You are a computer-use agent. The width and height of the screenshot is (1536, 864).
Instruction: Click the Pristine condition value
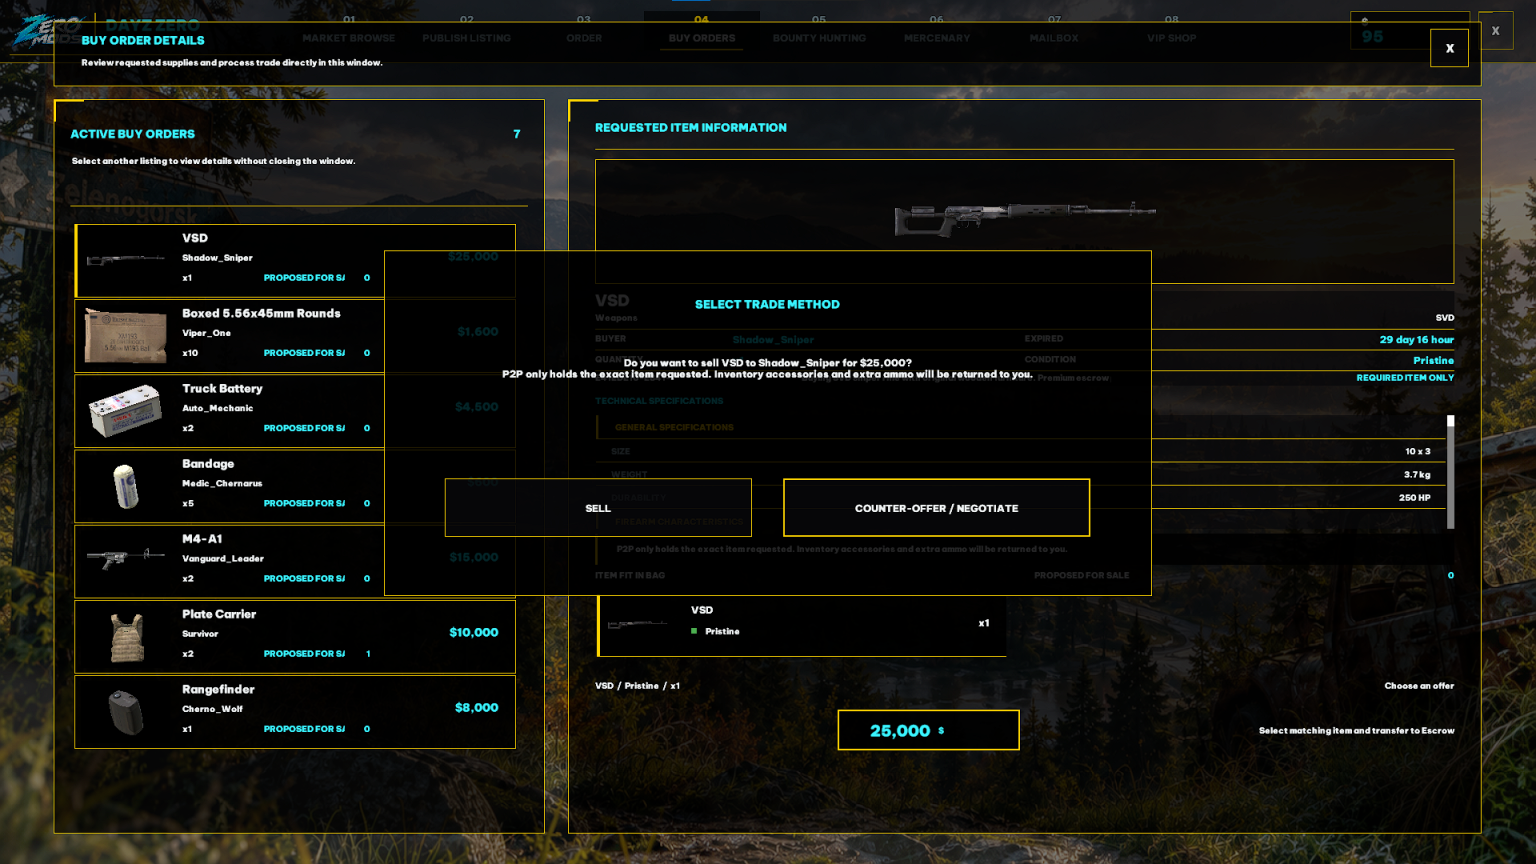tap(1433, 360)
